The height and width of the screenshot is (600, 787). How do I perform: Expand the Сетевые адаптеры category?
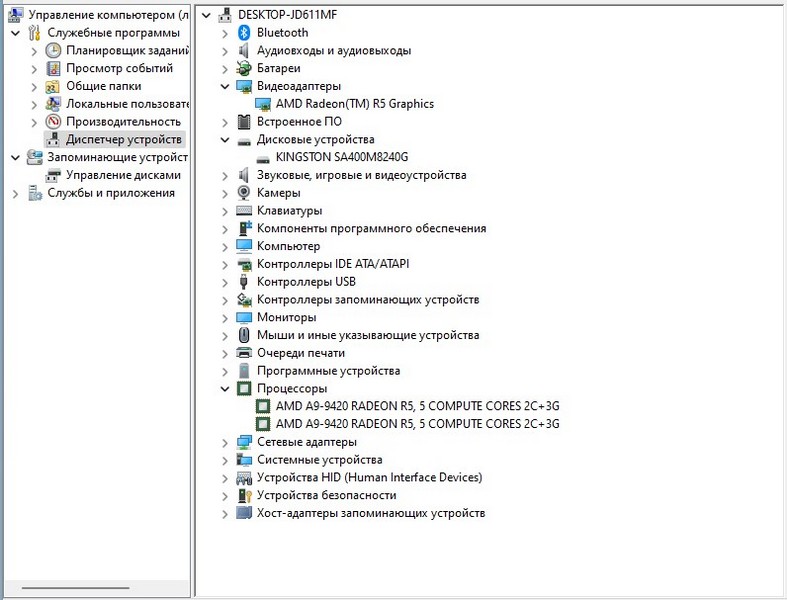tap(225, 442)
